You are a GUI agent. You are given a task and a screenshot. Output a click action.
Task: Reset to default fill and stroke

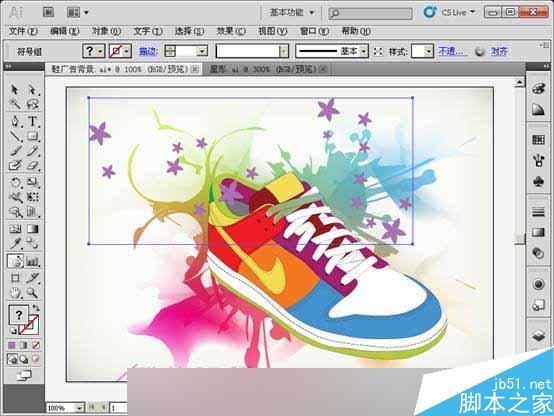pos(13,331)
